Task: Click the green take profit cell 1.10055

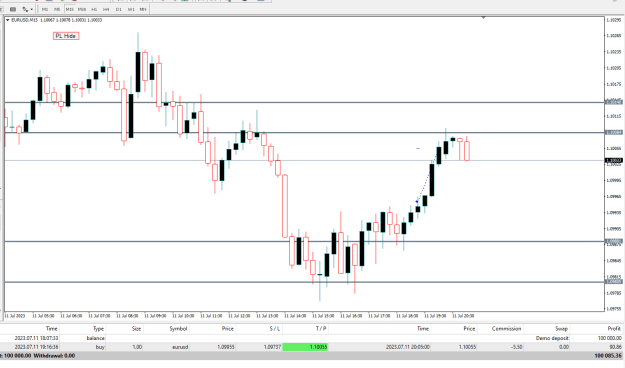Action: click(305, 347)
